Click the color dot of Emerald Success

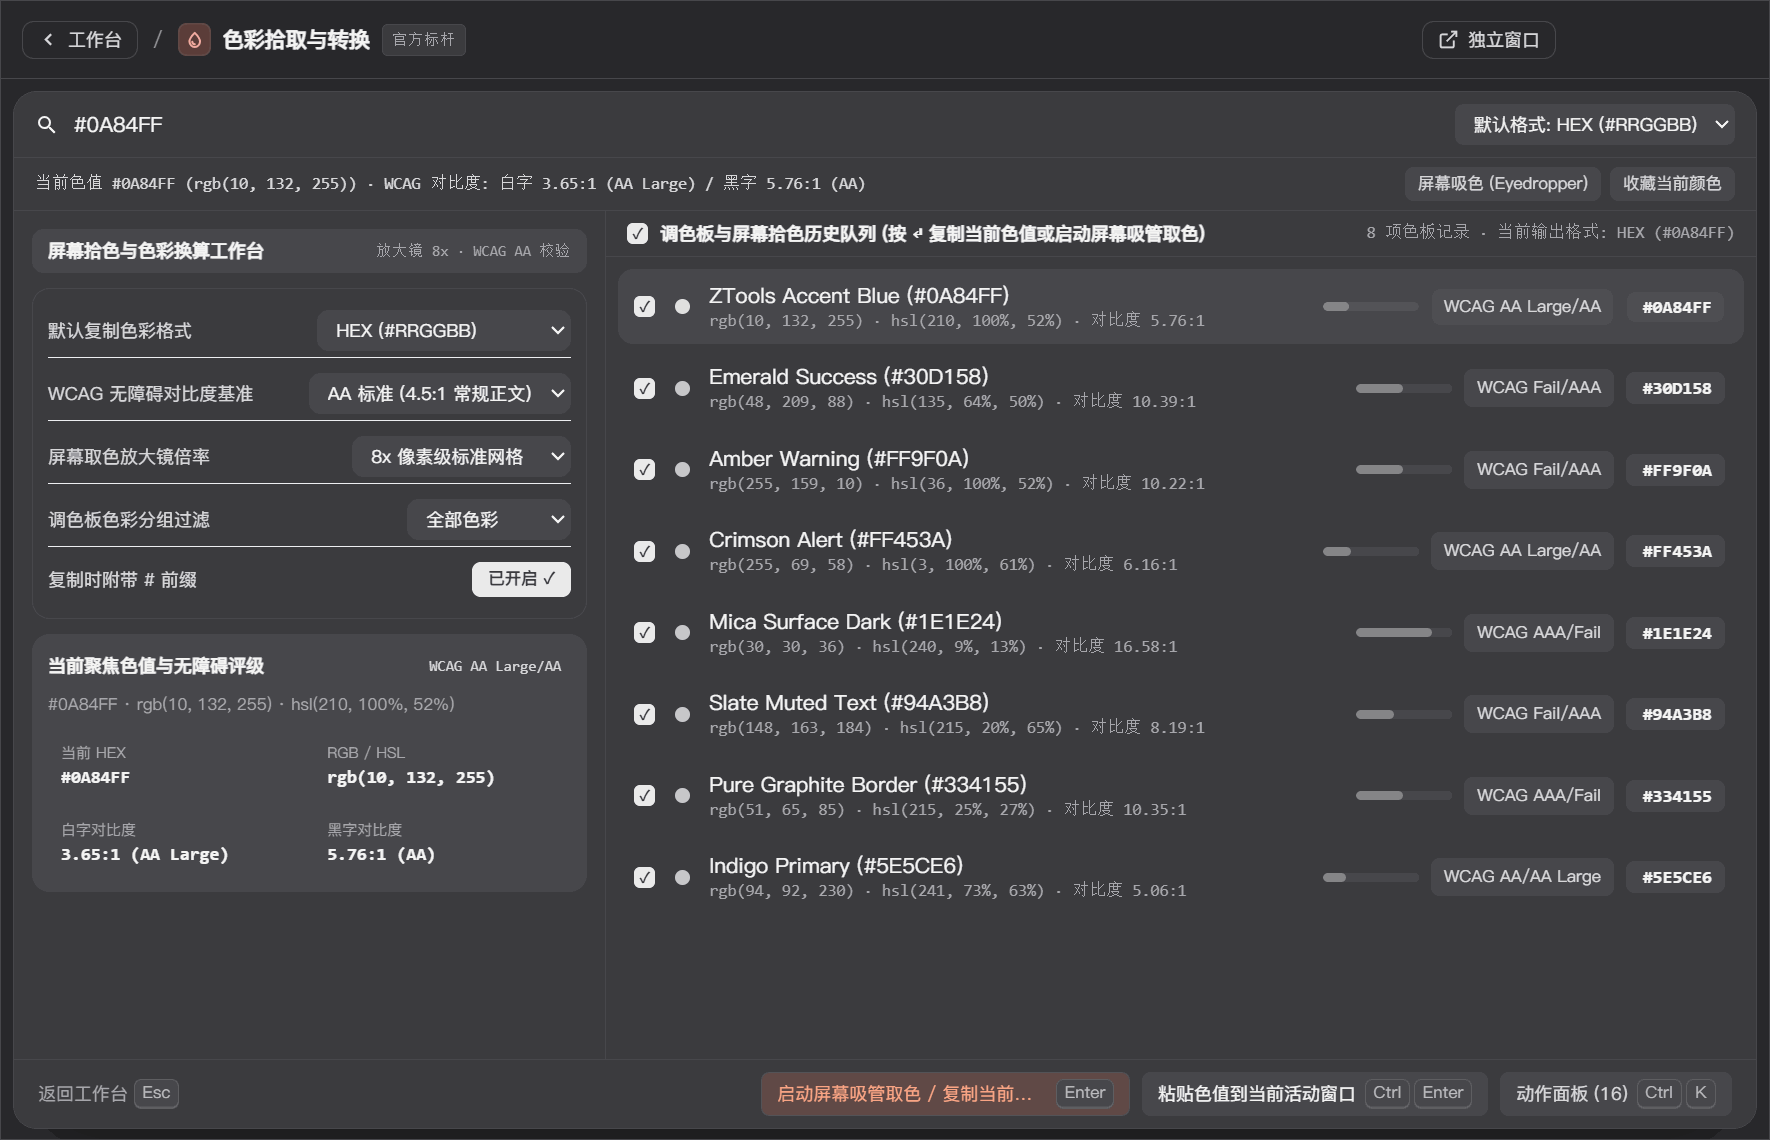tap(682, 389)
